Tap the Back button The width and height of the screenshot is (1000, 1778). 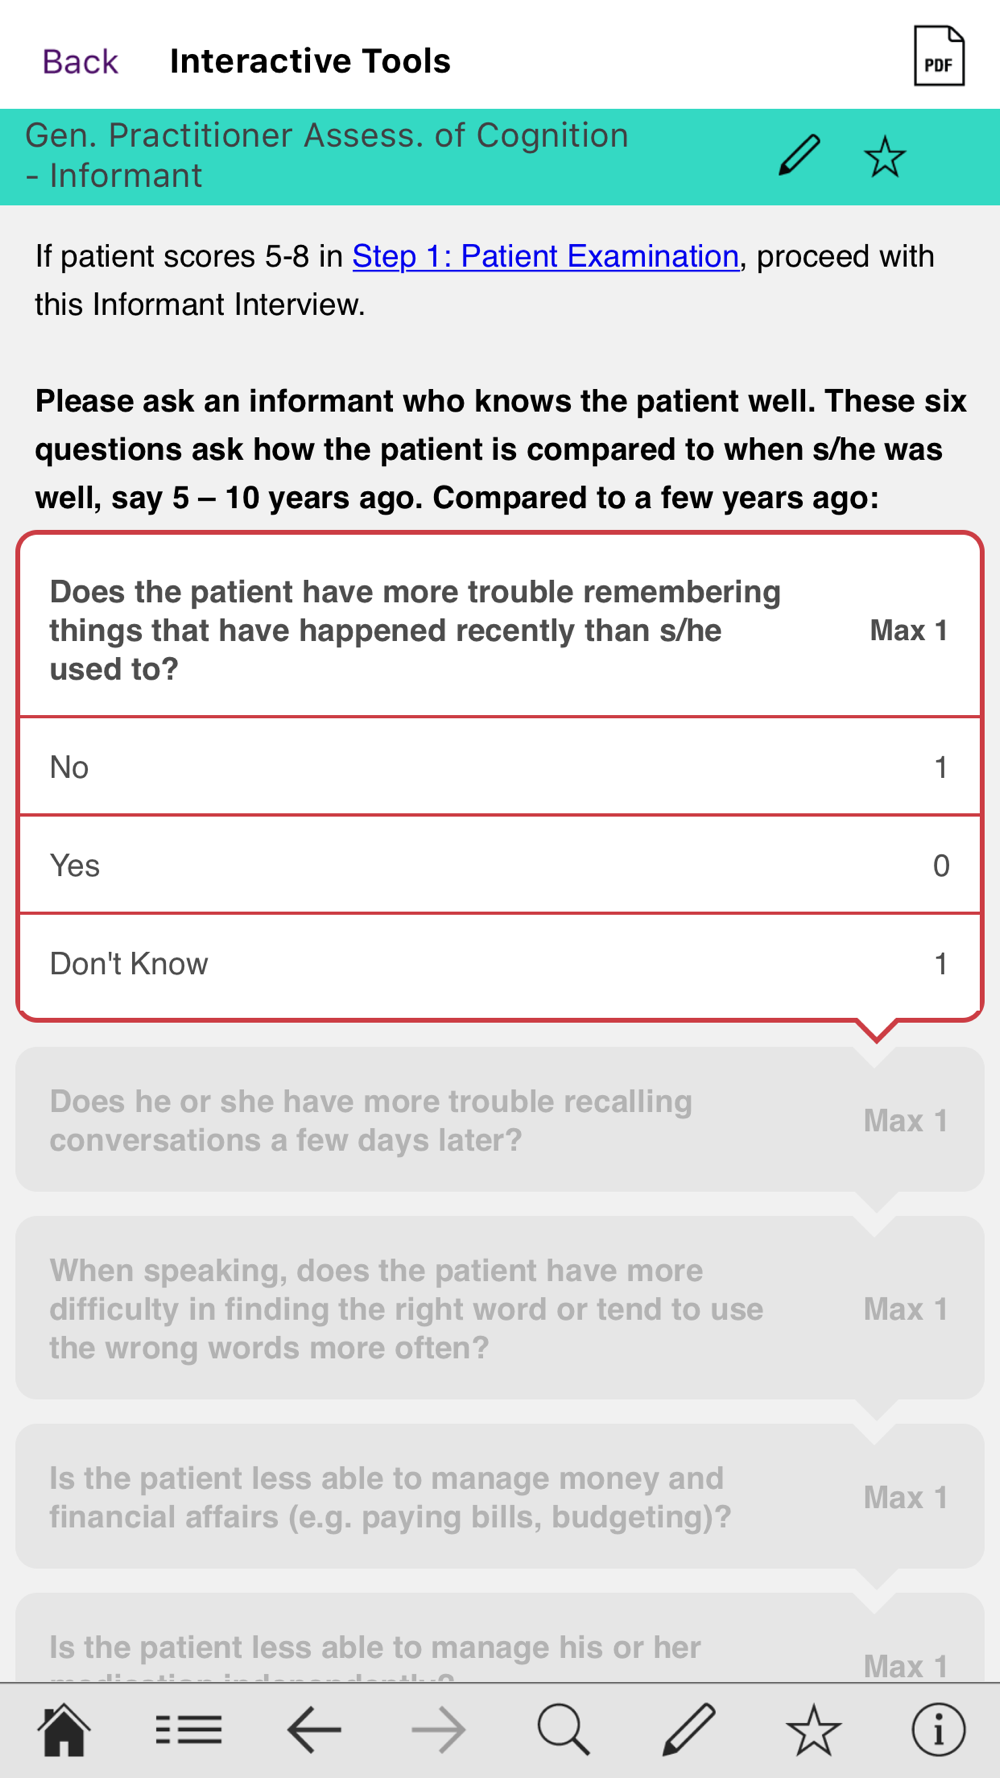pos(80,62)
